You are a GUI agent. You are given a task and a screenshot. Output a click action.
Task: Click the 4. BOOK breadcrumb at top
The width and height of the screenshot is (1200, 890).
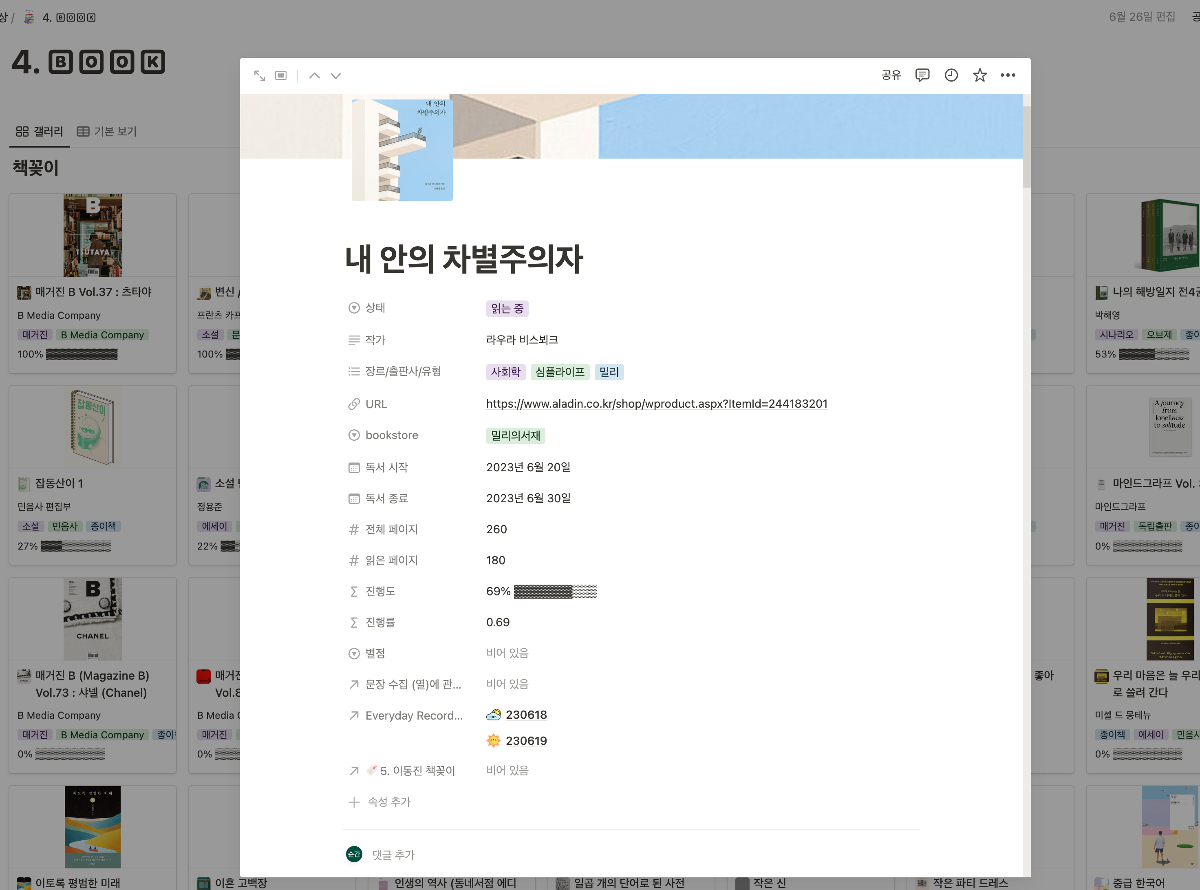(x=60, y=17)
